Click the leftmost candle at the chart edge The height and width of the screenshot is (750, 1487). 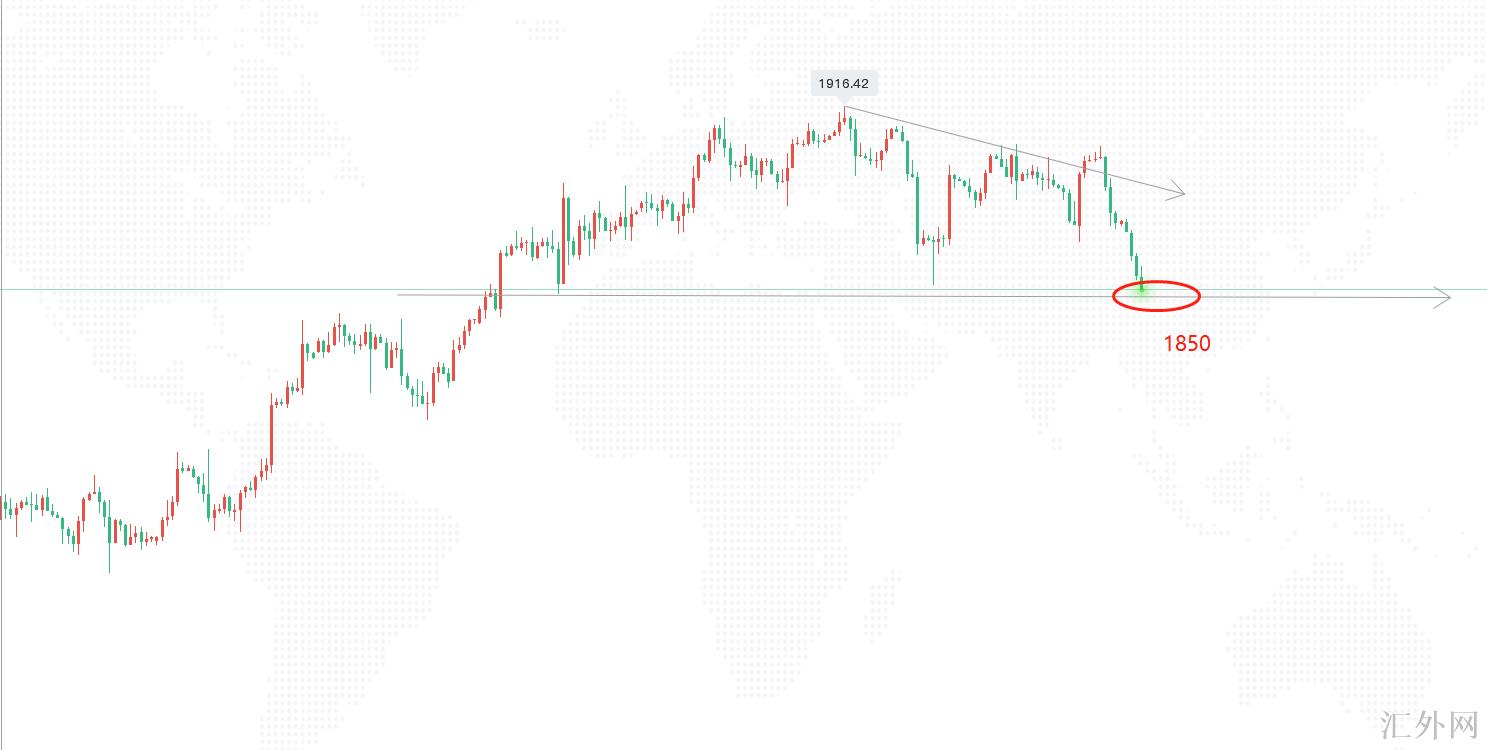point(3,505)
